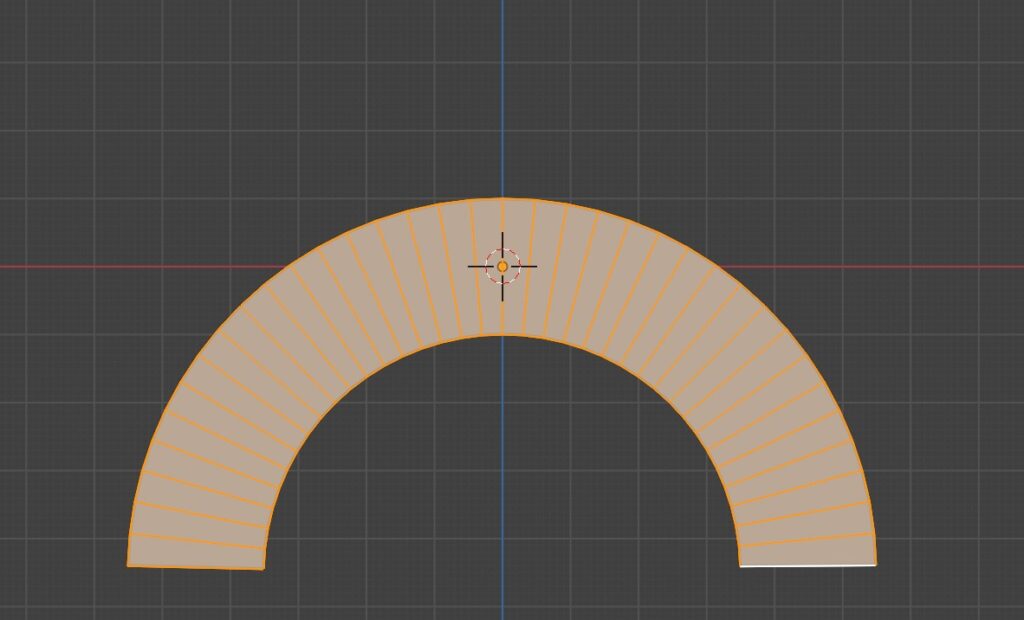This screenshot has width=1024, height=620.
Task: Select the inner bottom-right corner vertex of arch
Action: click(x=740, y=566)
